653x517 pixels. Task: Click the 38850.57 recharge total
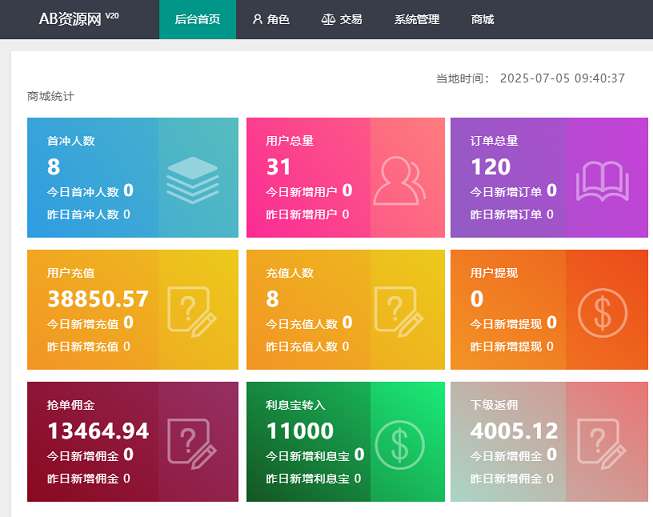[x=98, y=299]
